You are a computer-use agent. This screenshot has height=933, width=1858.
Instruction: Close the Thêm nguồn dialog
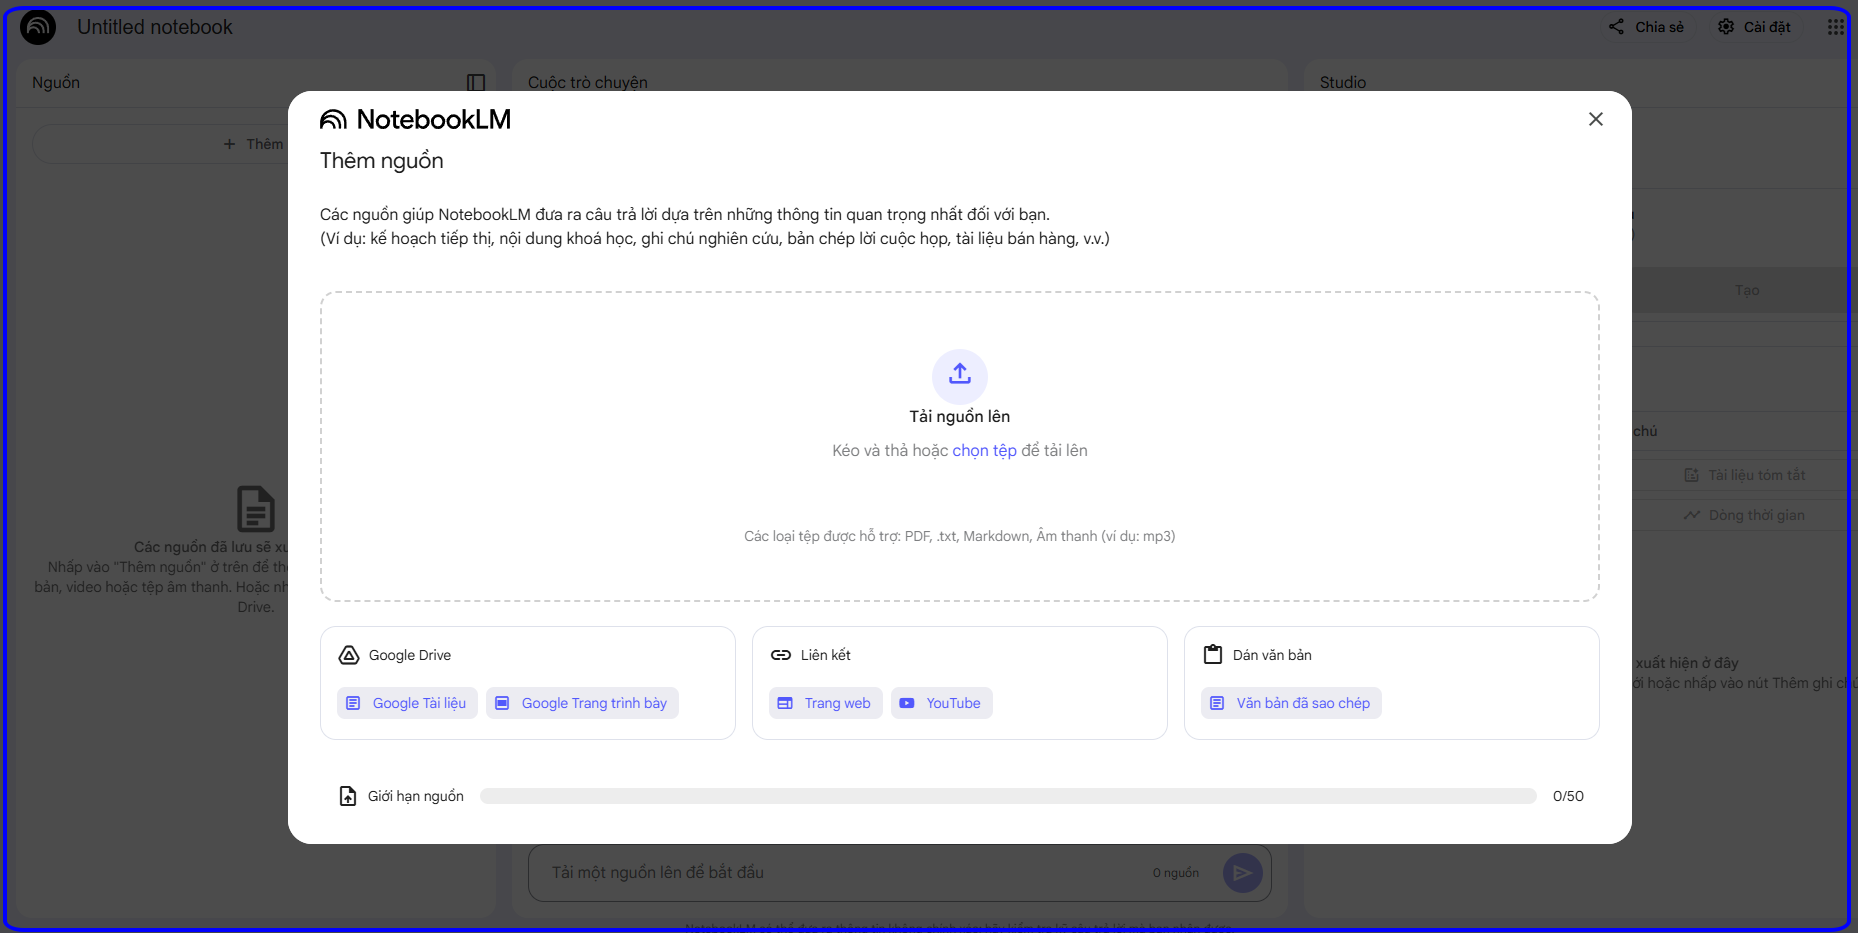pyautogui.click(x=1595, y=119)
